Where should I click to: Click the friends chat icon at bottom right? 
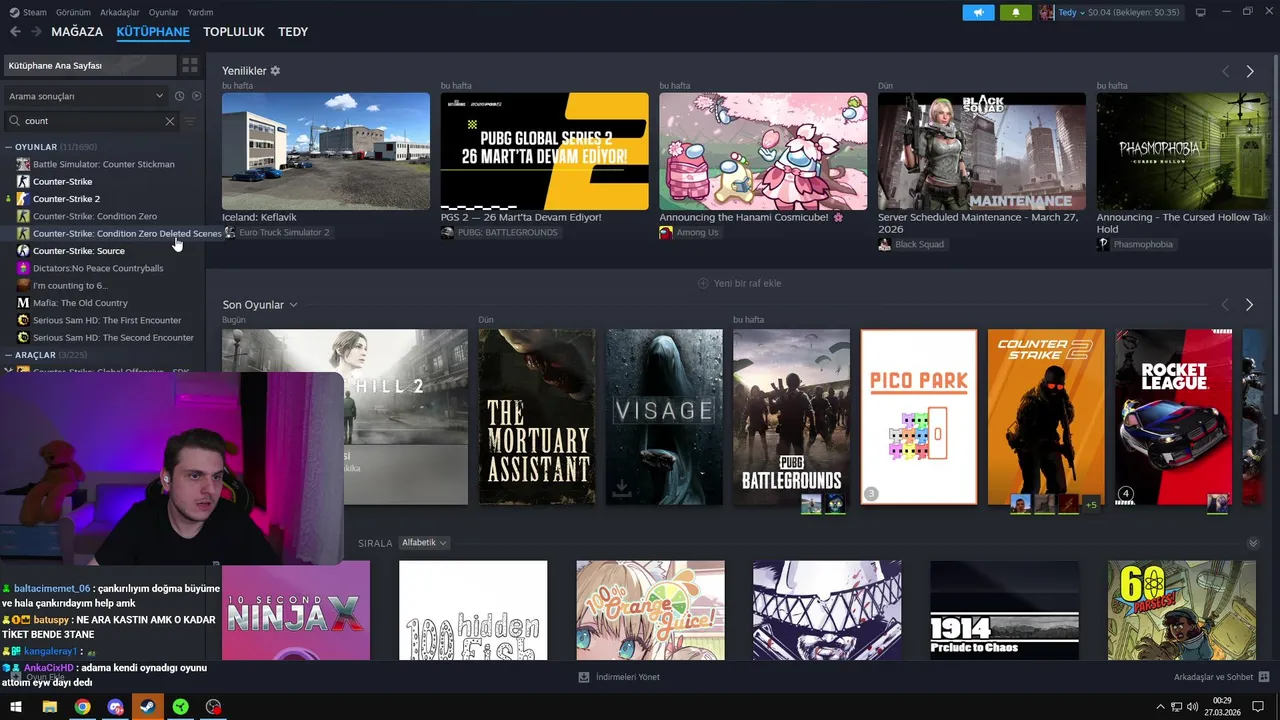coord(1264,677)
